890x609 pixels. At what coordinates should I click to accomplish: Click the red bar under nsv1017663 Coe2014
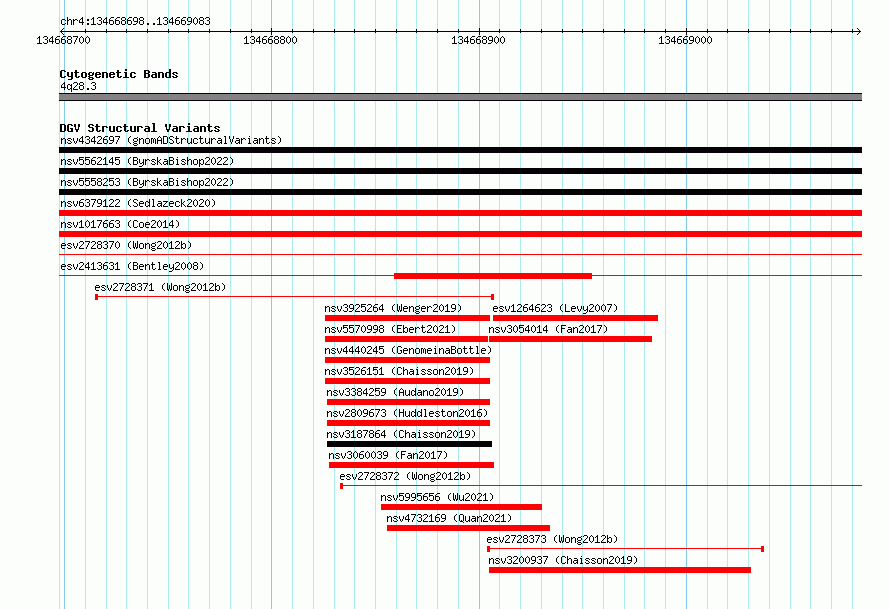tap(460, 234)
